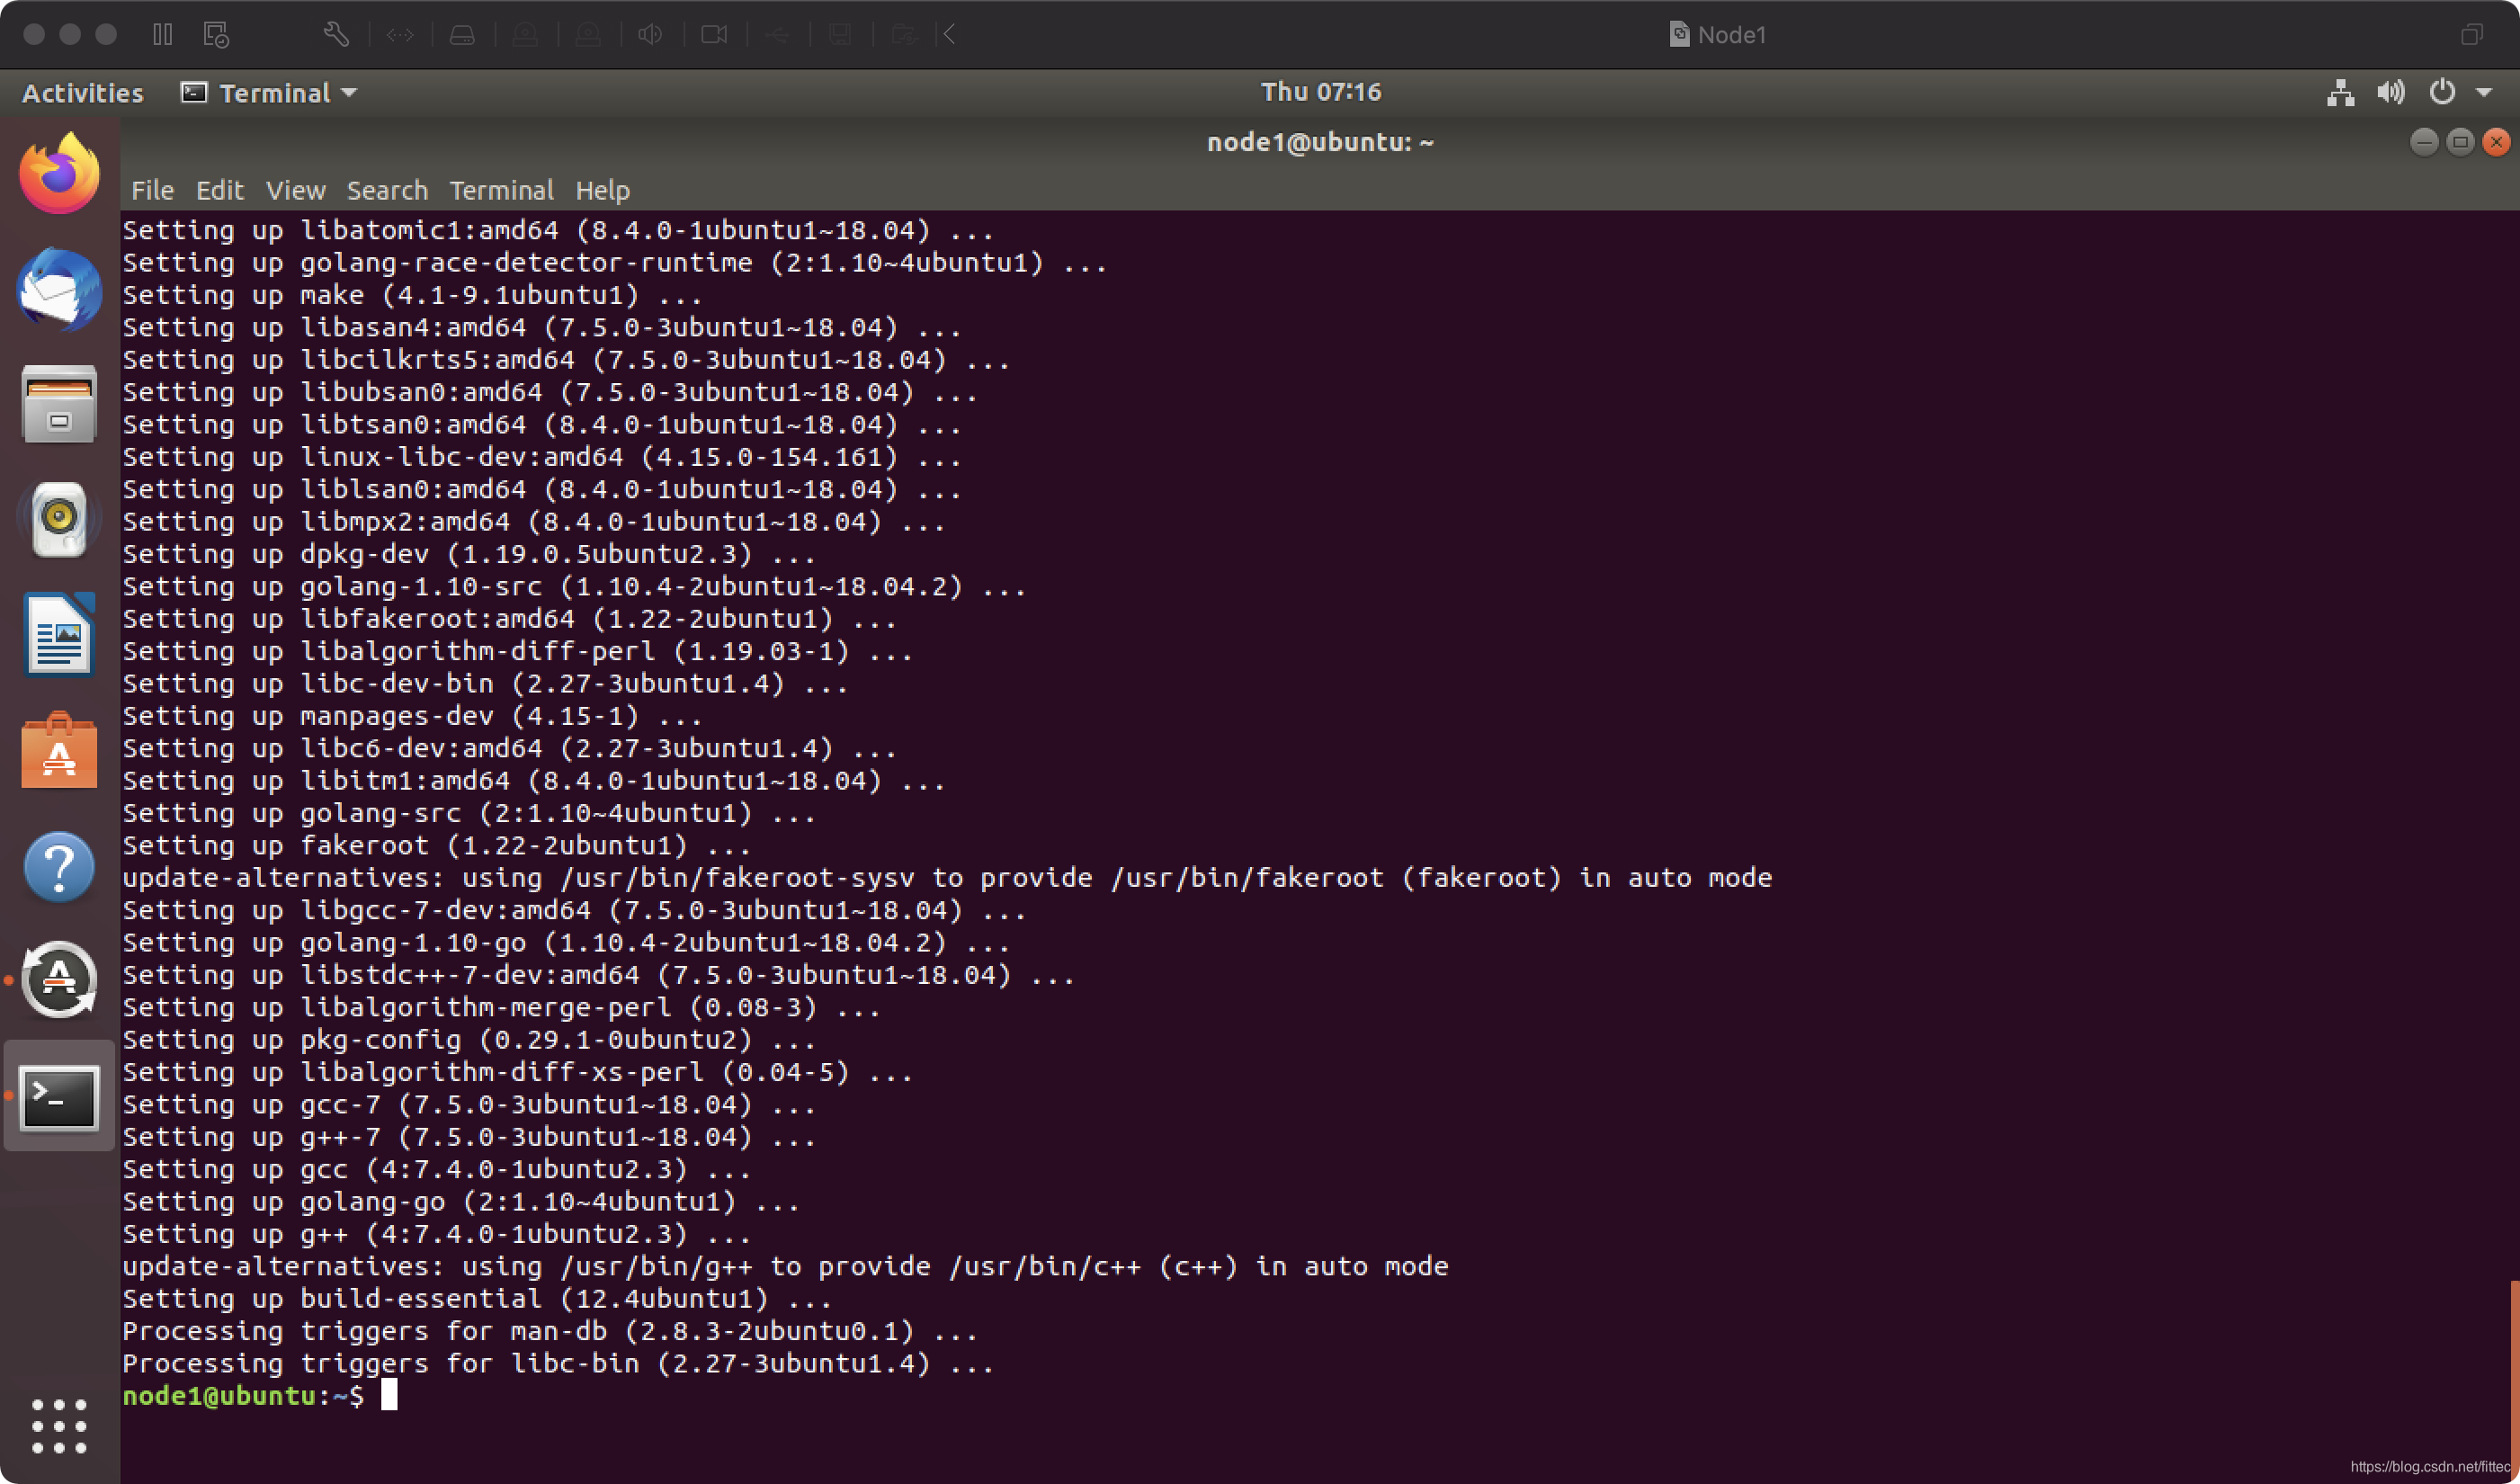
Task: Click the USB device icon
Action: click(777, 35)
